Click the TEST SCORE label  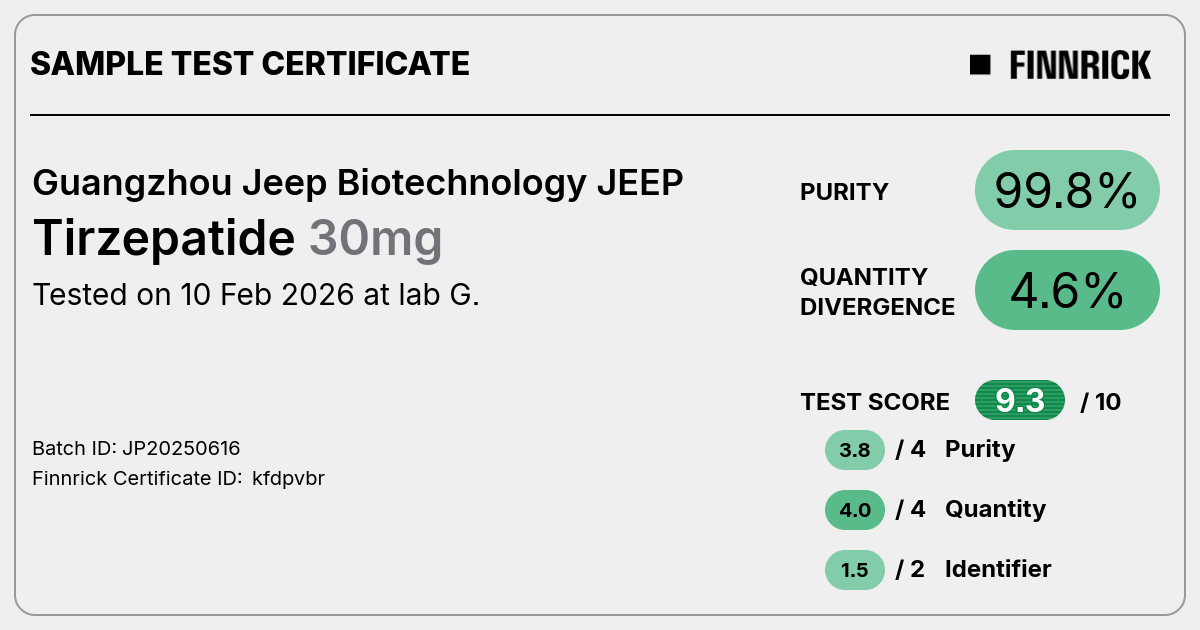coord(875,402)
